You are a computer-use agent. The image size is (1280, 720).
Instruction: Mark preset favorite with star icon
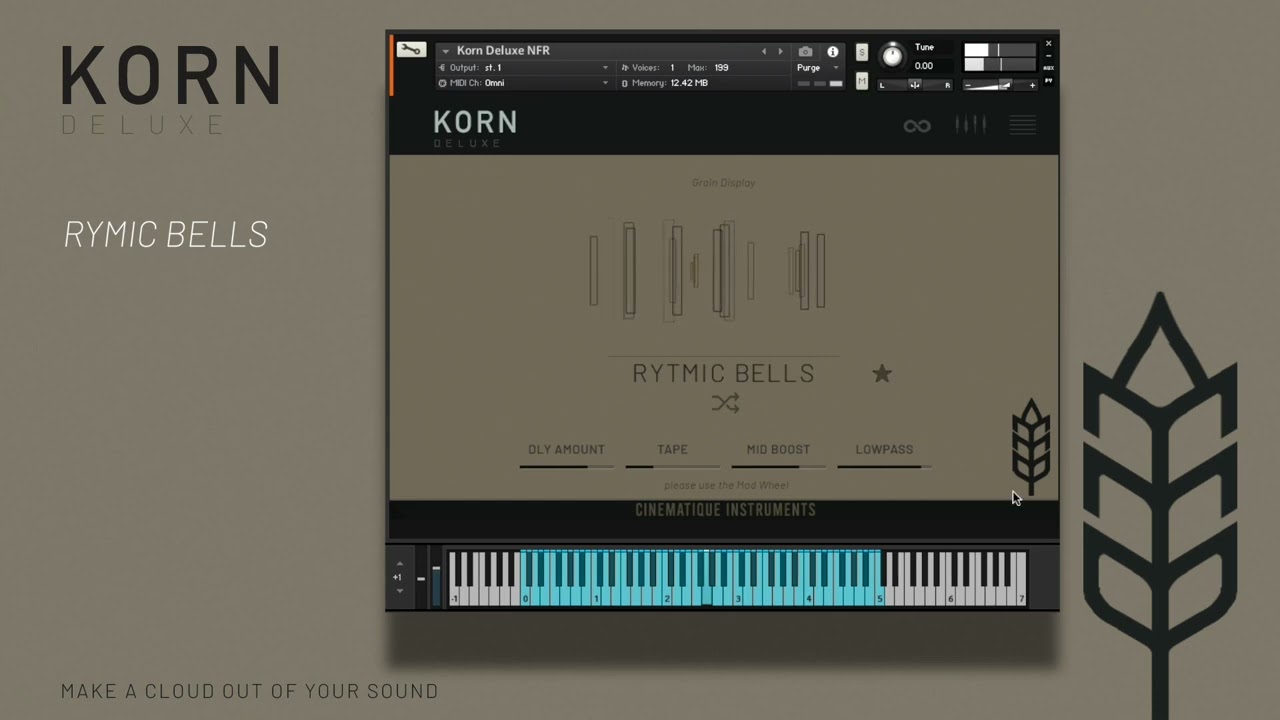point(881,374)
